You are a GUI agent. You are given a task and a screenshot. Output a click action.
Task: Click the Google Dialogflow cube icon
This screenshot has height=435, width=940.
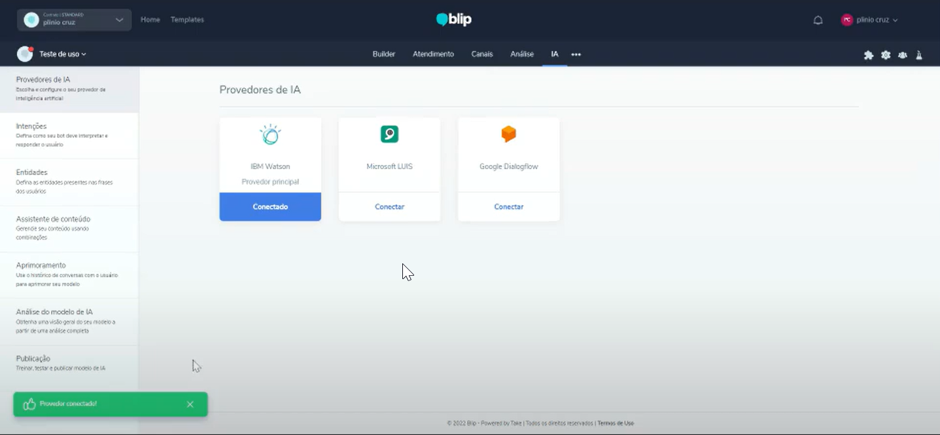click(508, 134)
